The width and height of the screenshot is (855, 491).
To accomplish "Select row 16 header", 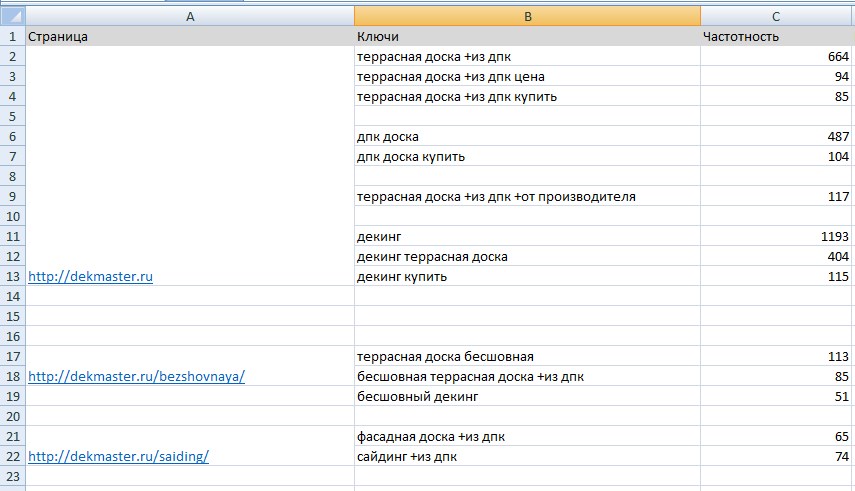I will [x=13, y=337].
